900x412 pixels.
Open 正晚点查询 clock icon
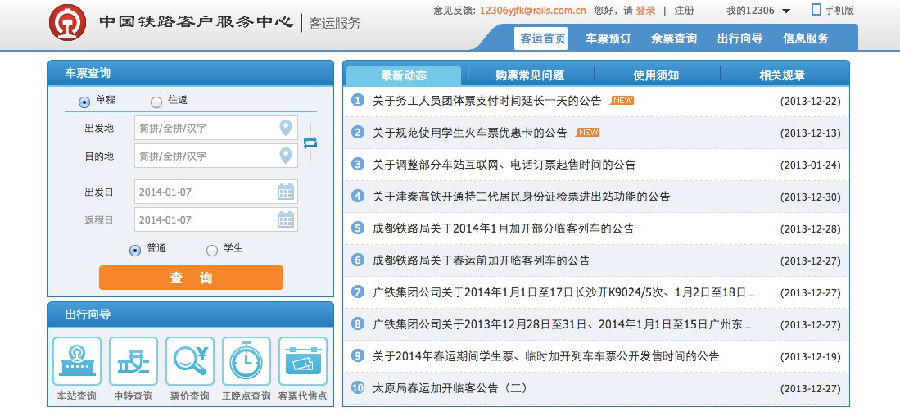(246, 362)
